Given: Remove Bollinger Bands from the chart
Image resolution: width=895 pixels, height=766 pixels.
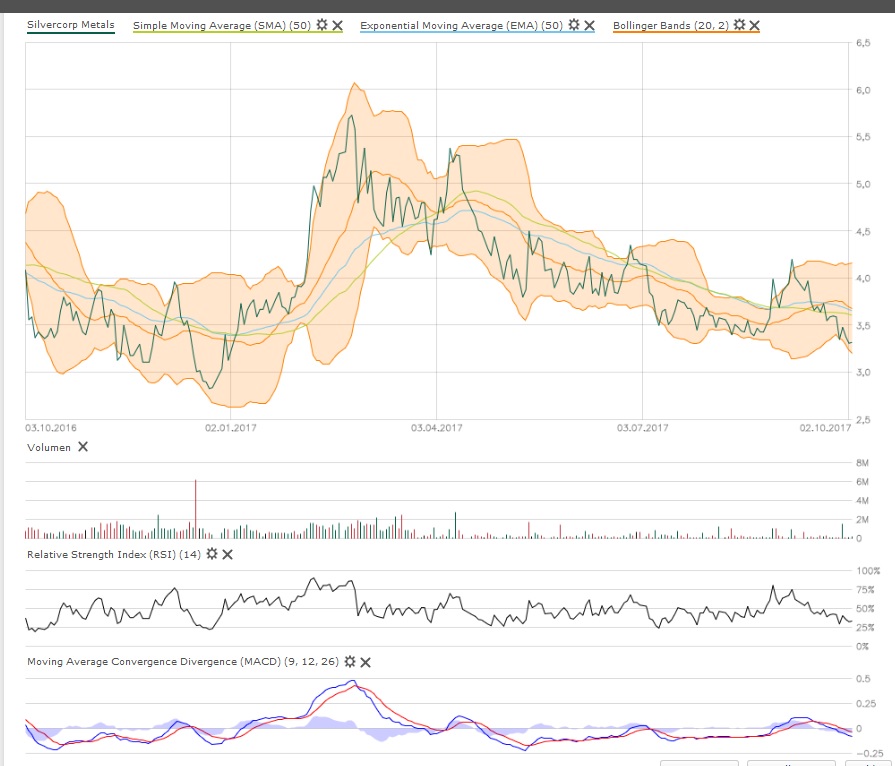Looking at the screenshot, I should [x=754, y=25].
